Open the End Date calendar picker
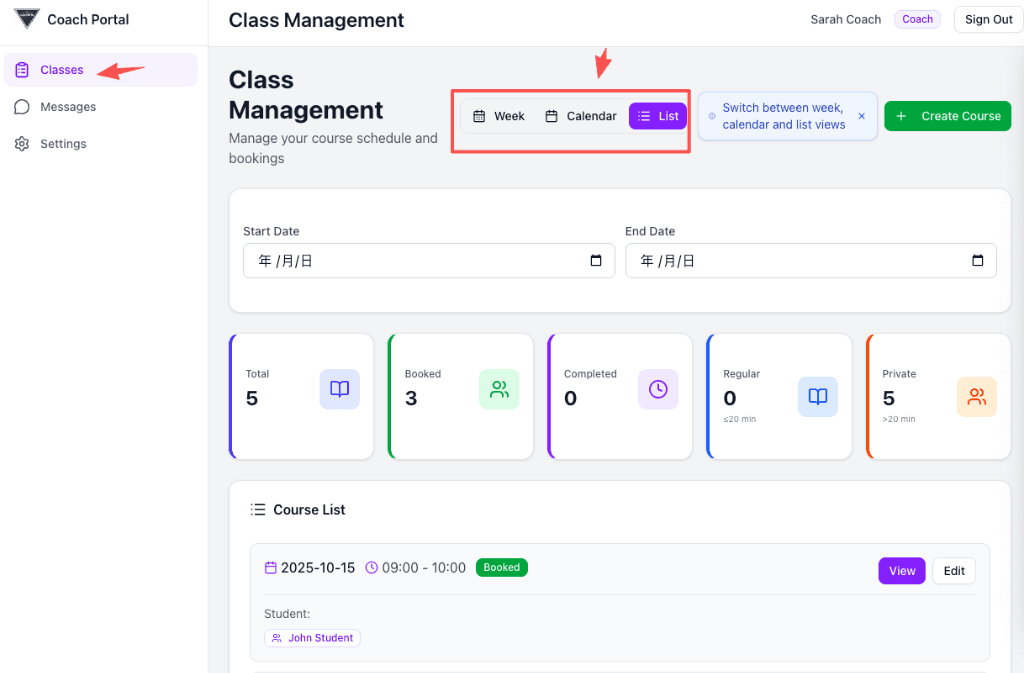This screenshot has width=1024, height=673. pos(978,261)
